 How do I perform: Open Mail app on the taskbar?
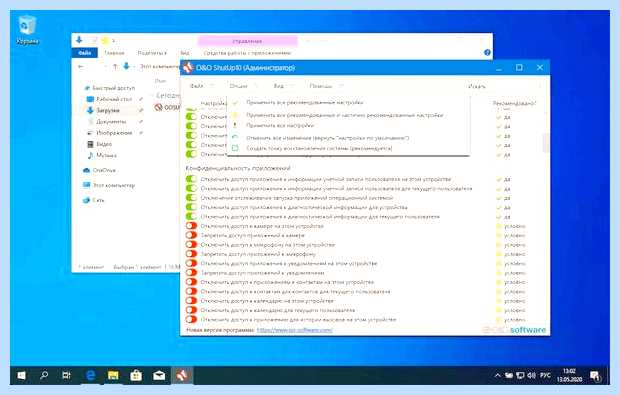(x=159, y=375)
